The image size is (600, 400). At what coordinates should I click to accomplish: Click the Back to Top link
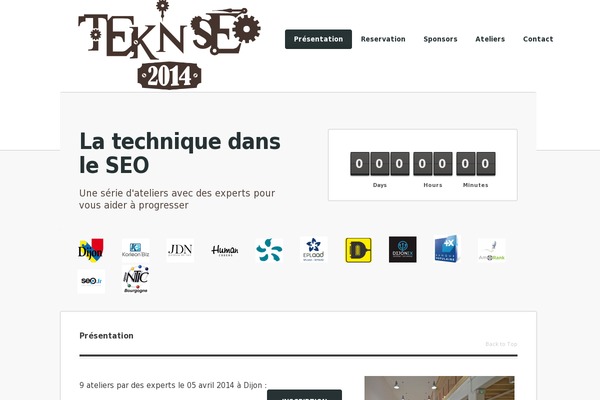point(501,344)
